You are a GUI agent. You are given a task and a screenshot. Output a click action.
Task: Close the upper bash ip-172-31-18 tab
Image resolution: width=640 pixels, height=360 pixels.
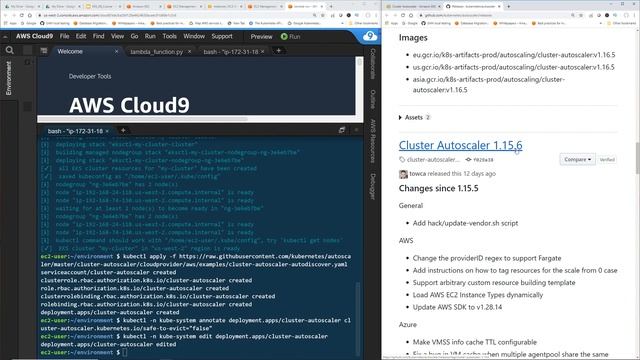[262, 51]
